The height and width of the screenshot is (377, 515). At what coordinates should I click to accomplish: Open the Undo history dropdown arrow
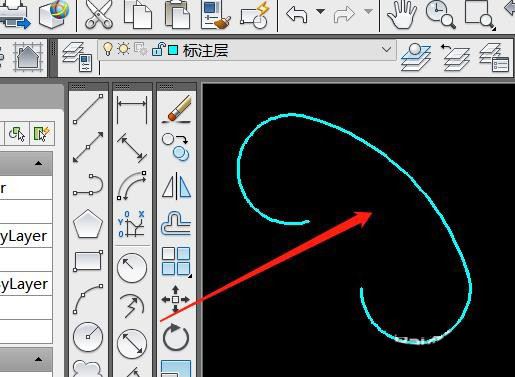[320, 11]
